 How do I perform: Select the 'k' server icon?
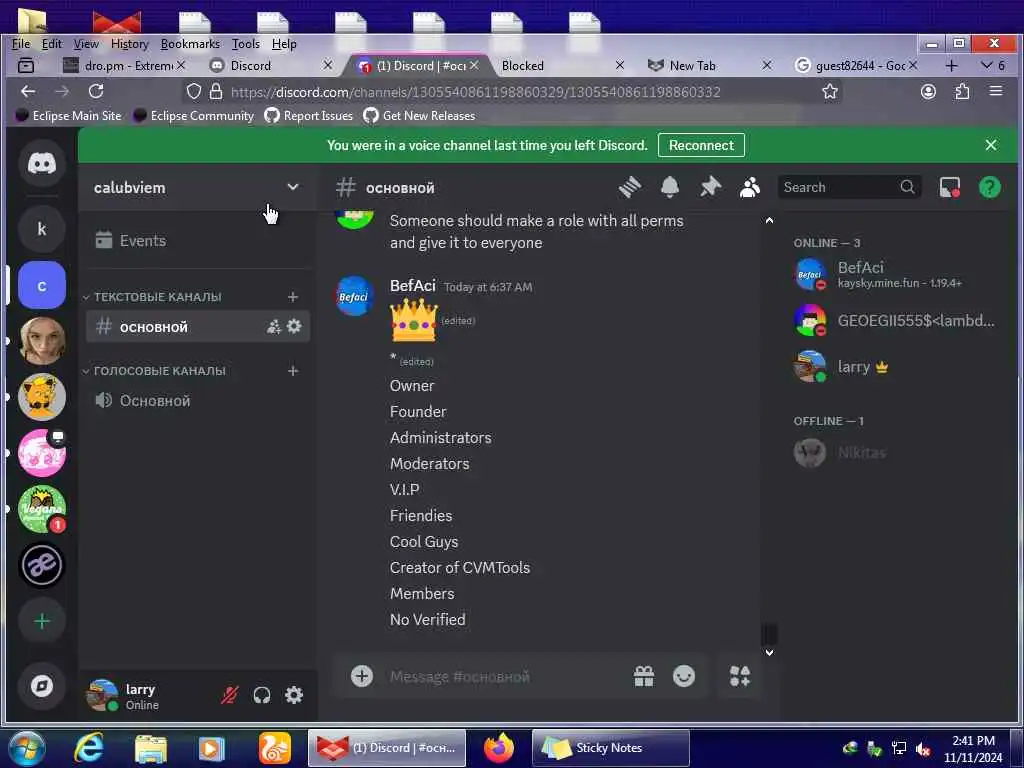click(42, 229)
